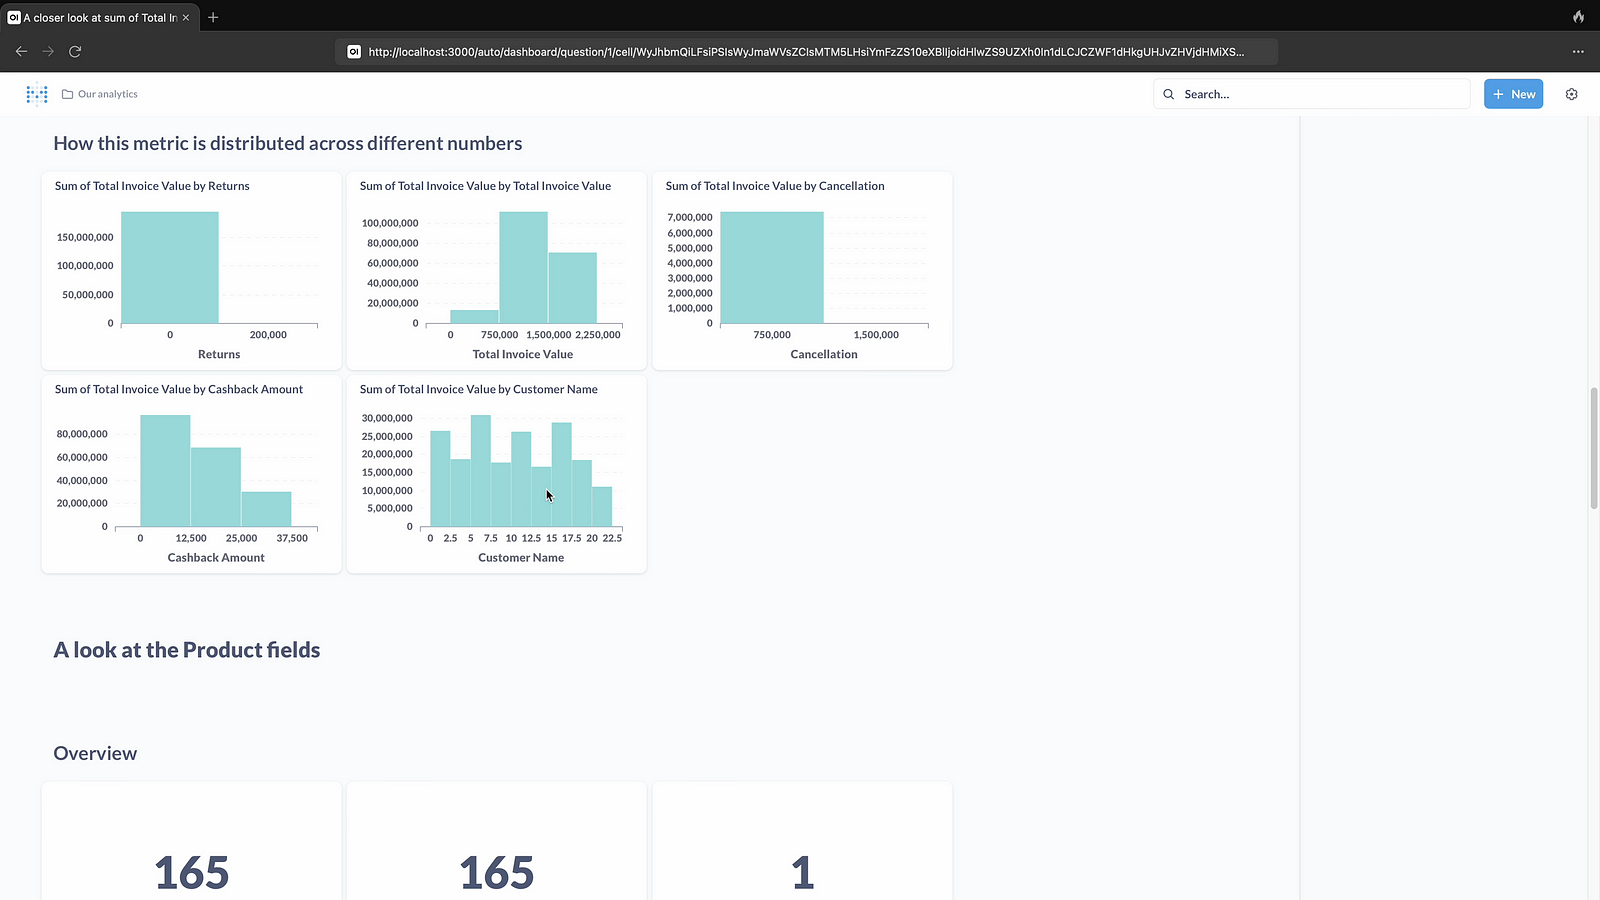Click the page vertical scrollbar thumb
The width and height of the screenshot is (1600, 900).
(1594, 448)
